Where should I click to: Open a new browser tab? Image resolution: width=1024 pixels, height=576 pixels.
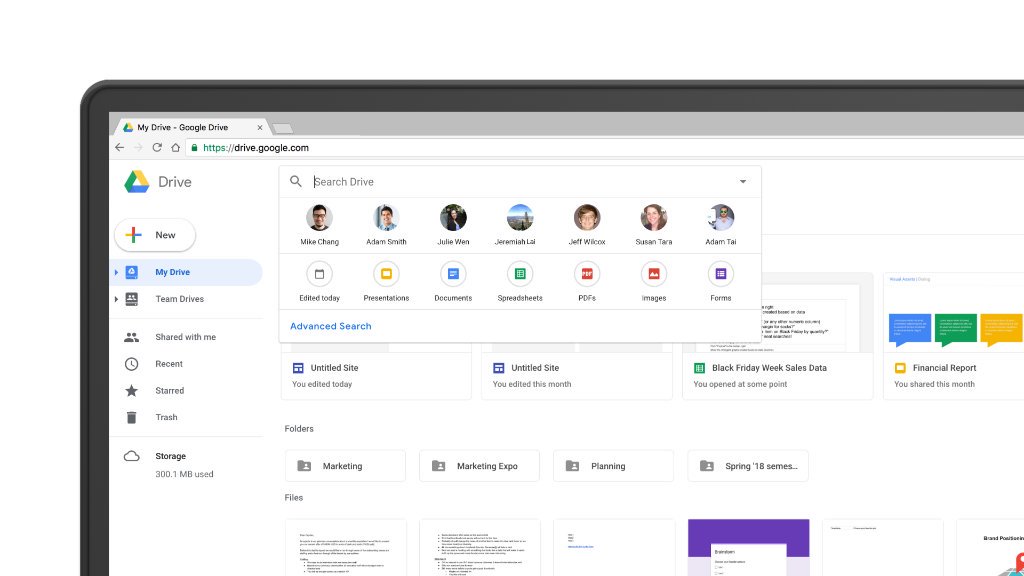click(282, 129)
